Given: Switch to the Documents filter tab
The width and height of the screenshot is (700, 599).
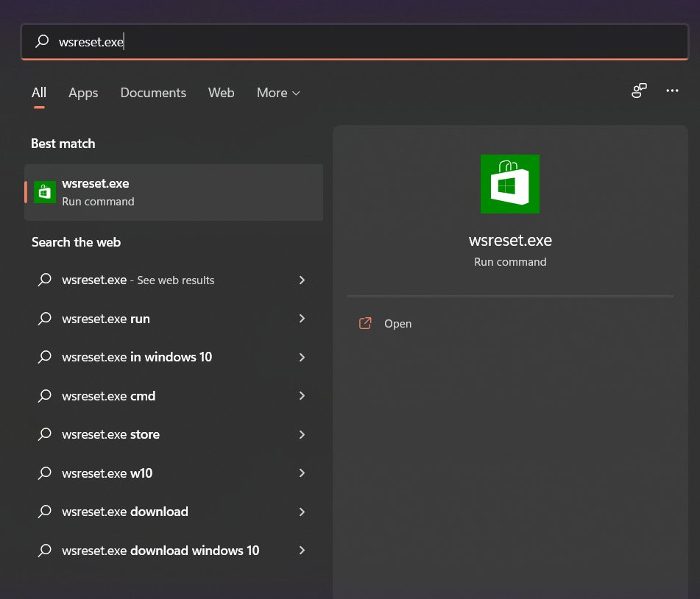Looking at the screenshot, I should pos(153,93).
